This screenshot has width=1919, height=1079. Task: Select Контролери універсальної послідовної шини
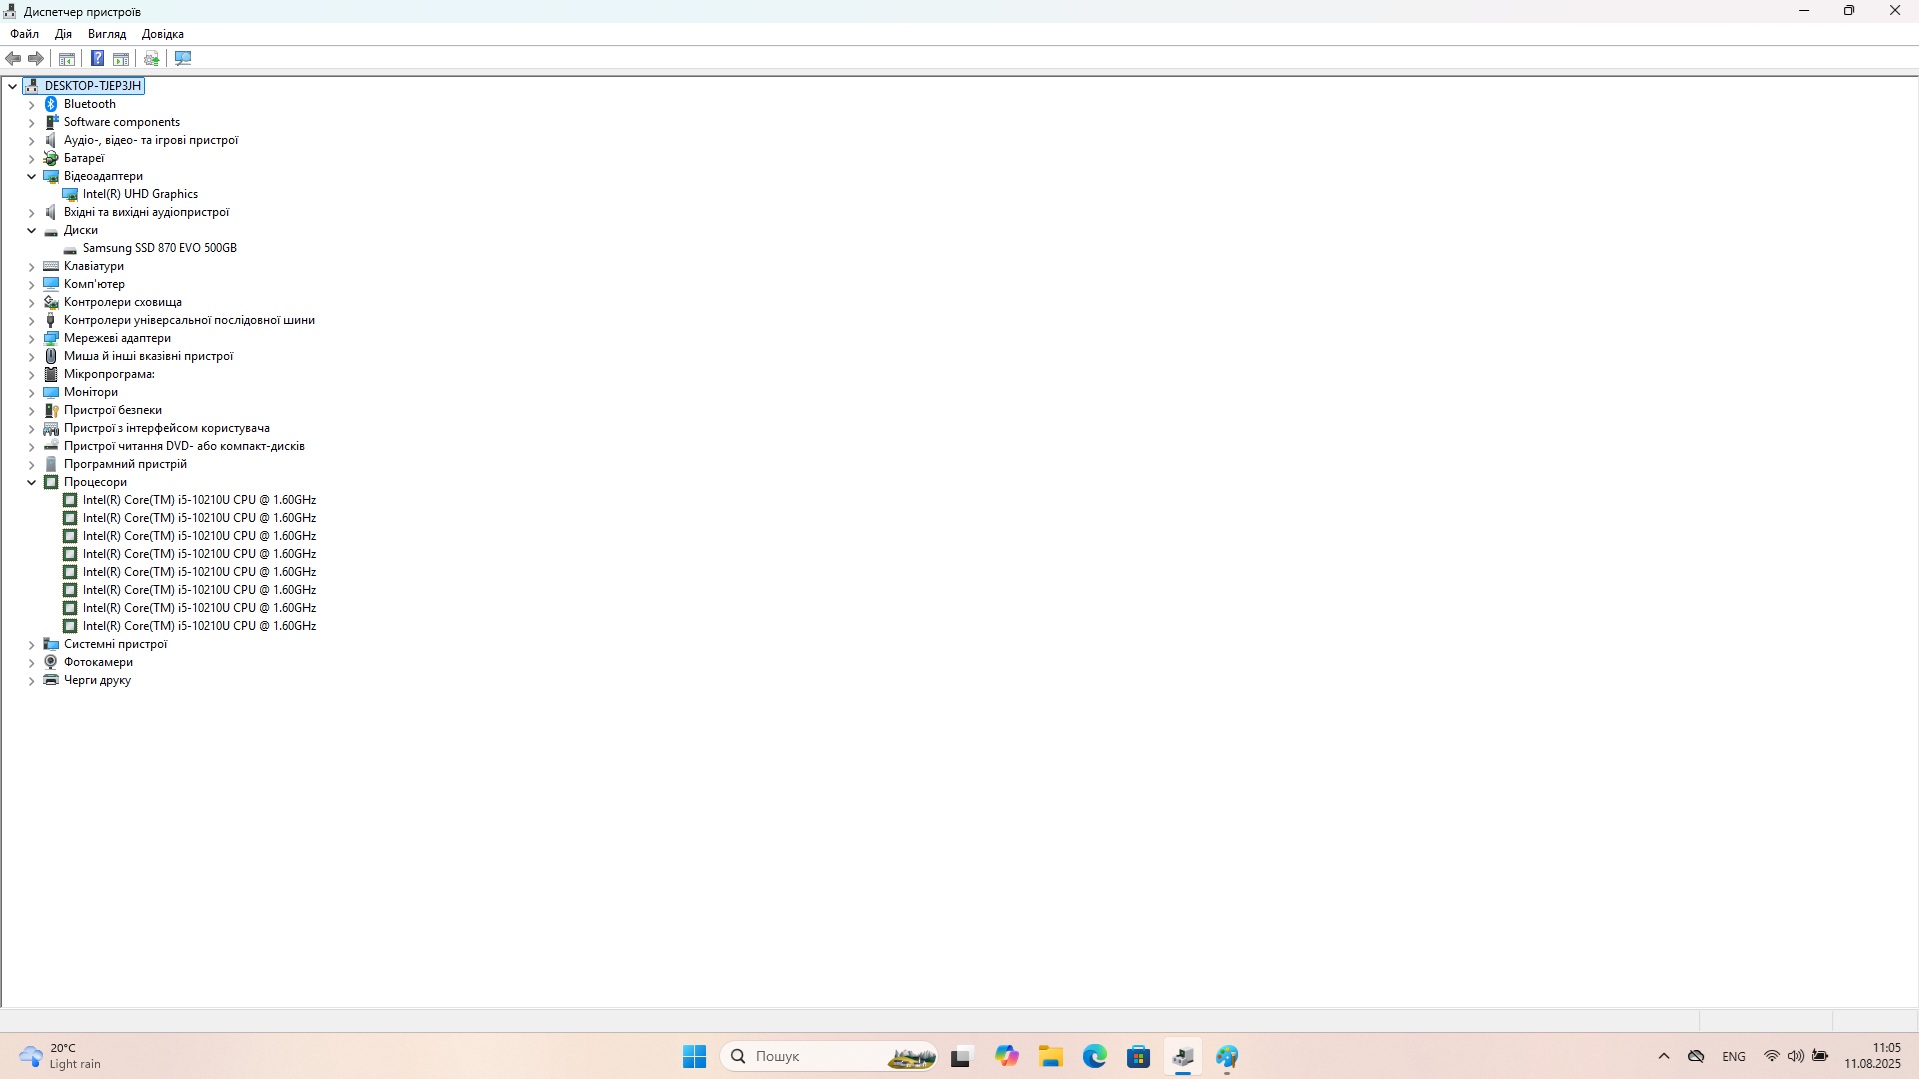[x=189, y=320]
